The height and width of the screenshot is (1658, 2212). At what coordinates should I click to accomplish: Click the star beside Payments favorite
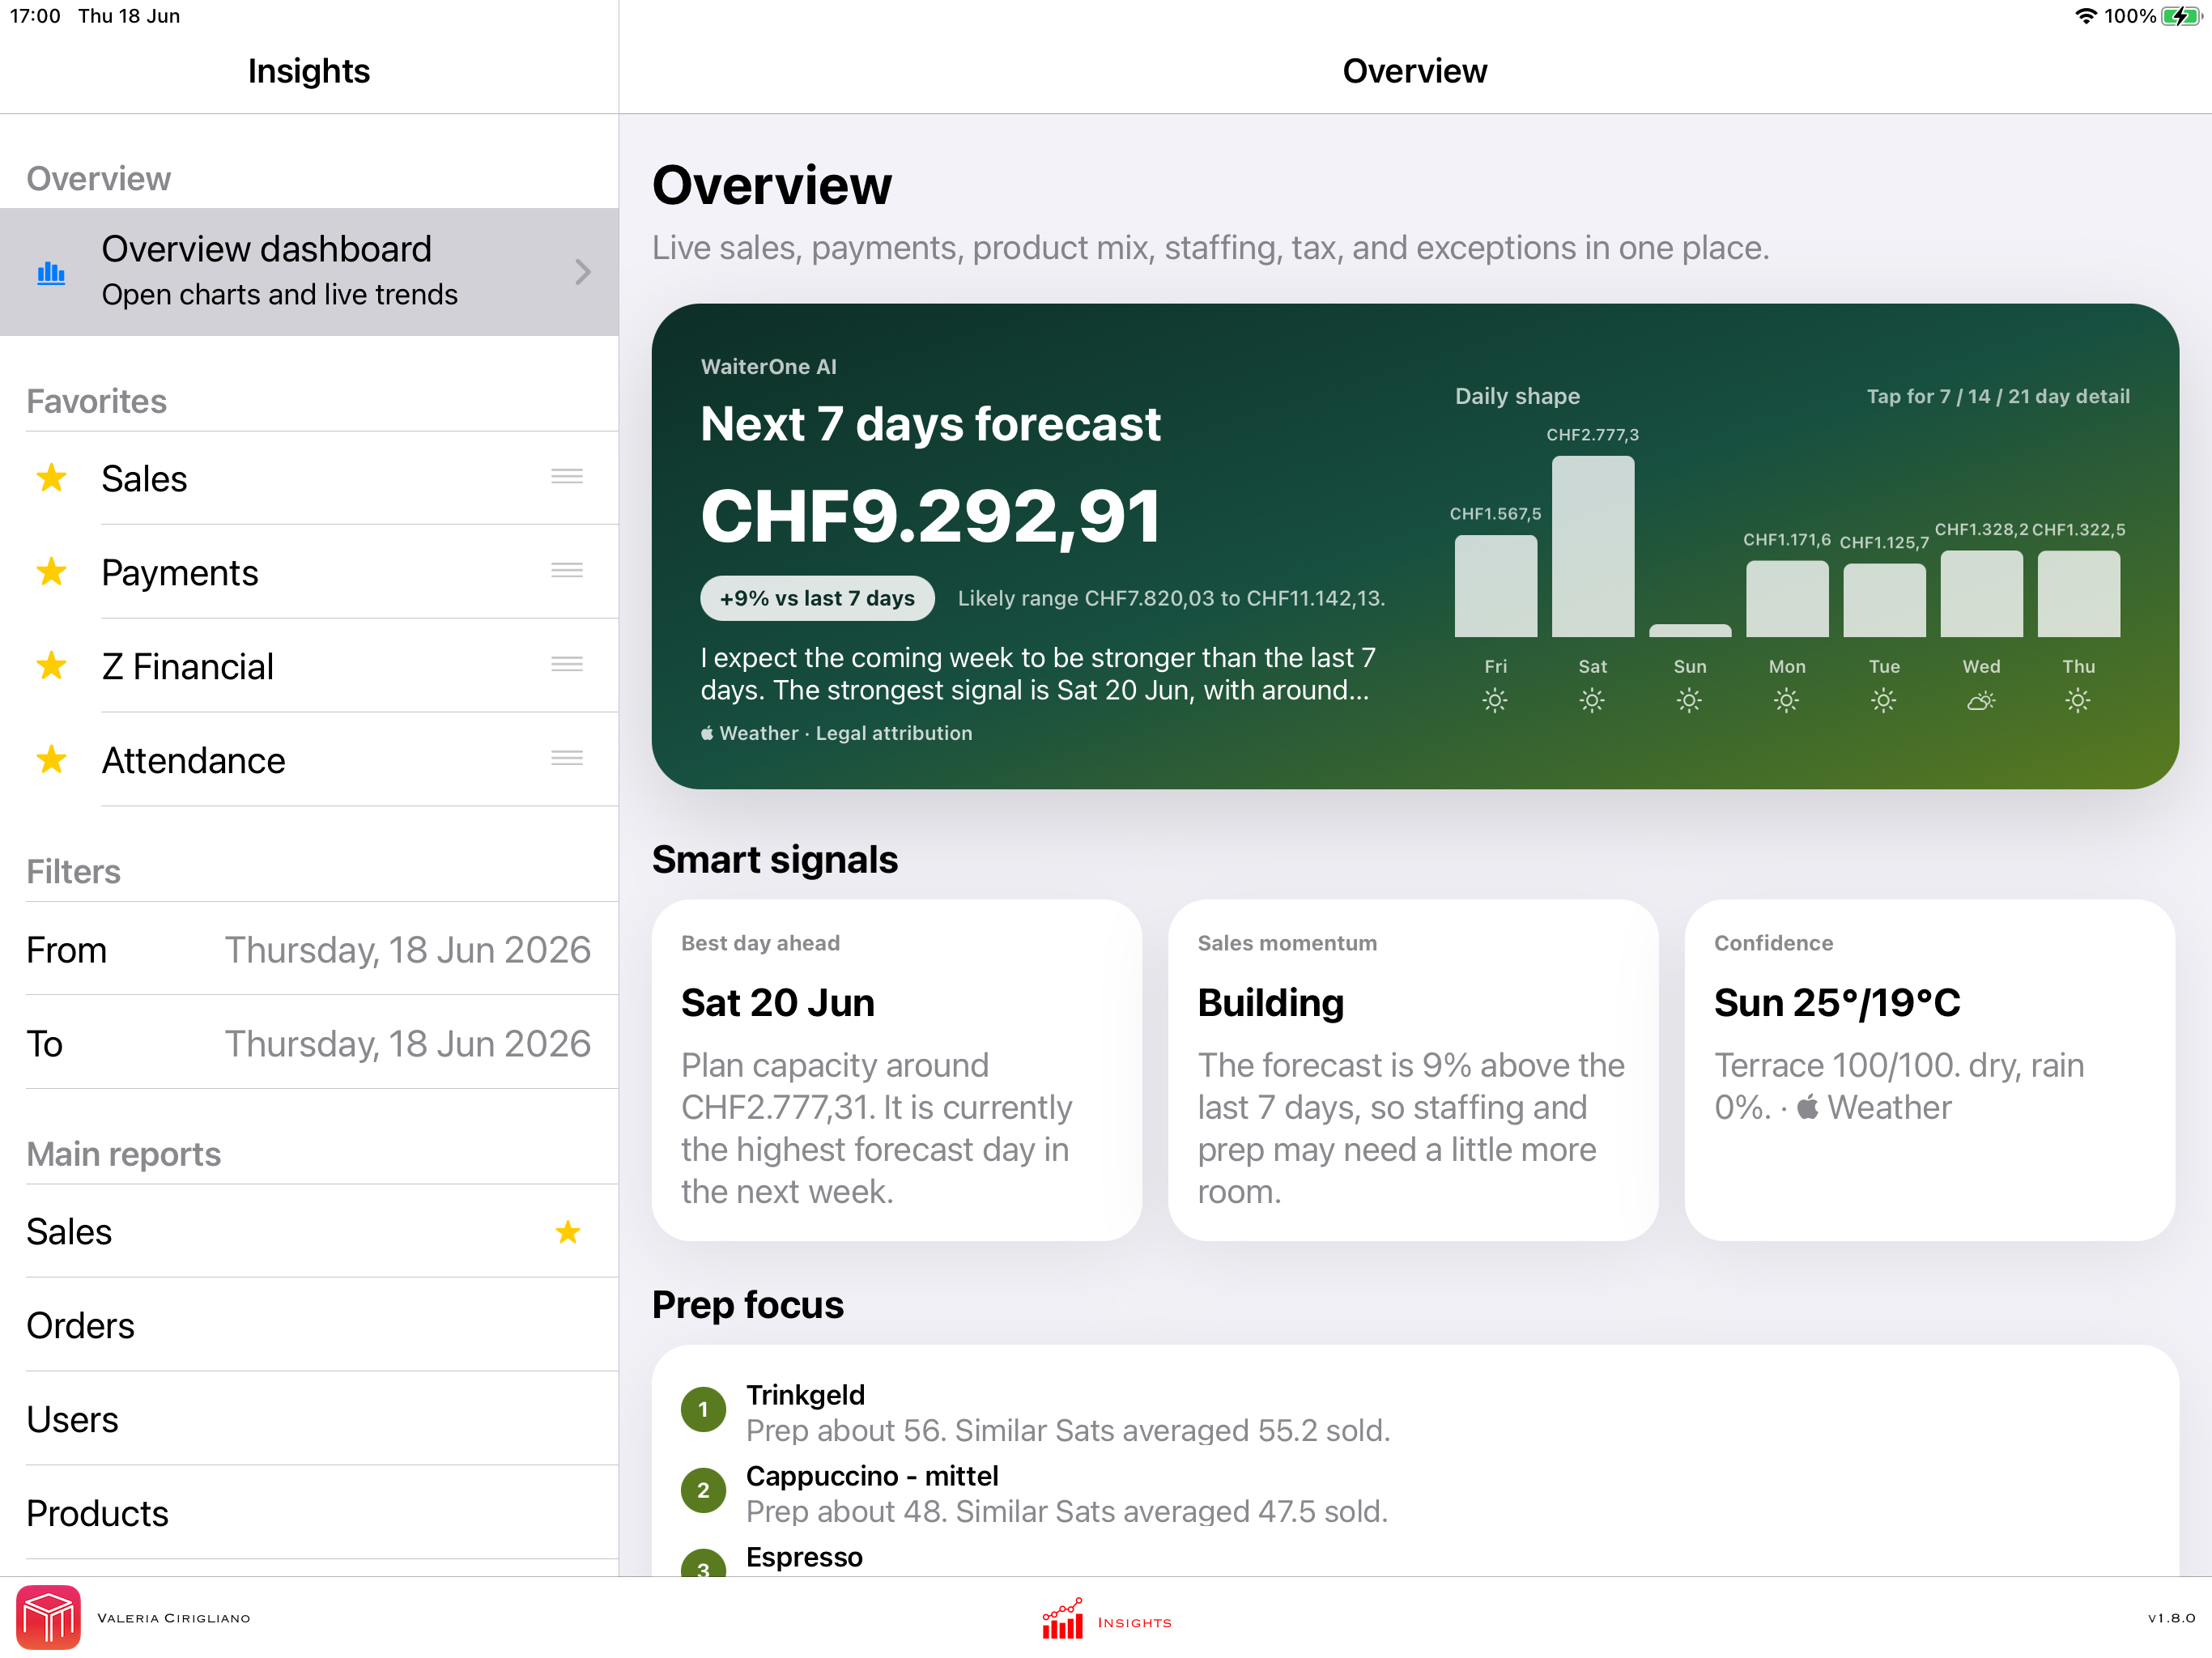51,573
